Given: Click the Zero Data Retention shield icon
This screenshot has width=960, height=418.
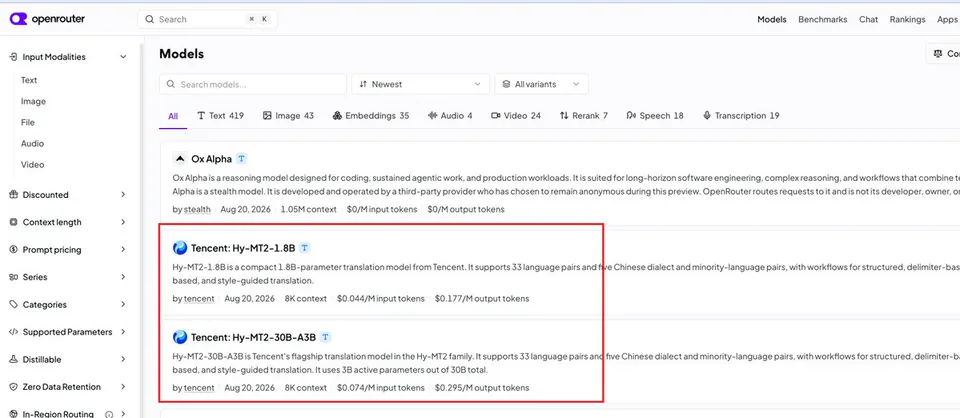Looking at the screenshot, I should point(13,387).
